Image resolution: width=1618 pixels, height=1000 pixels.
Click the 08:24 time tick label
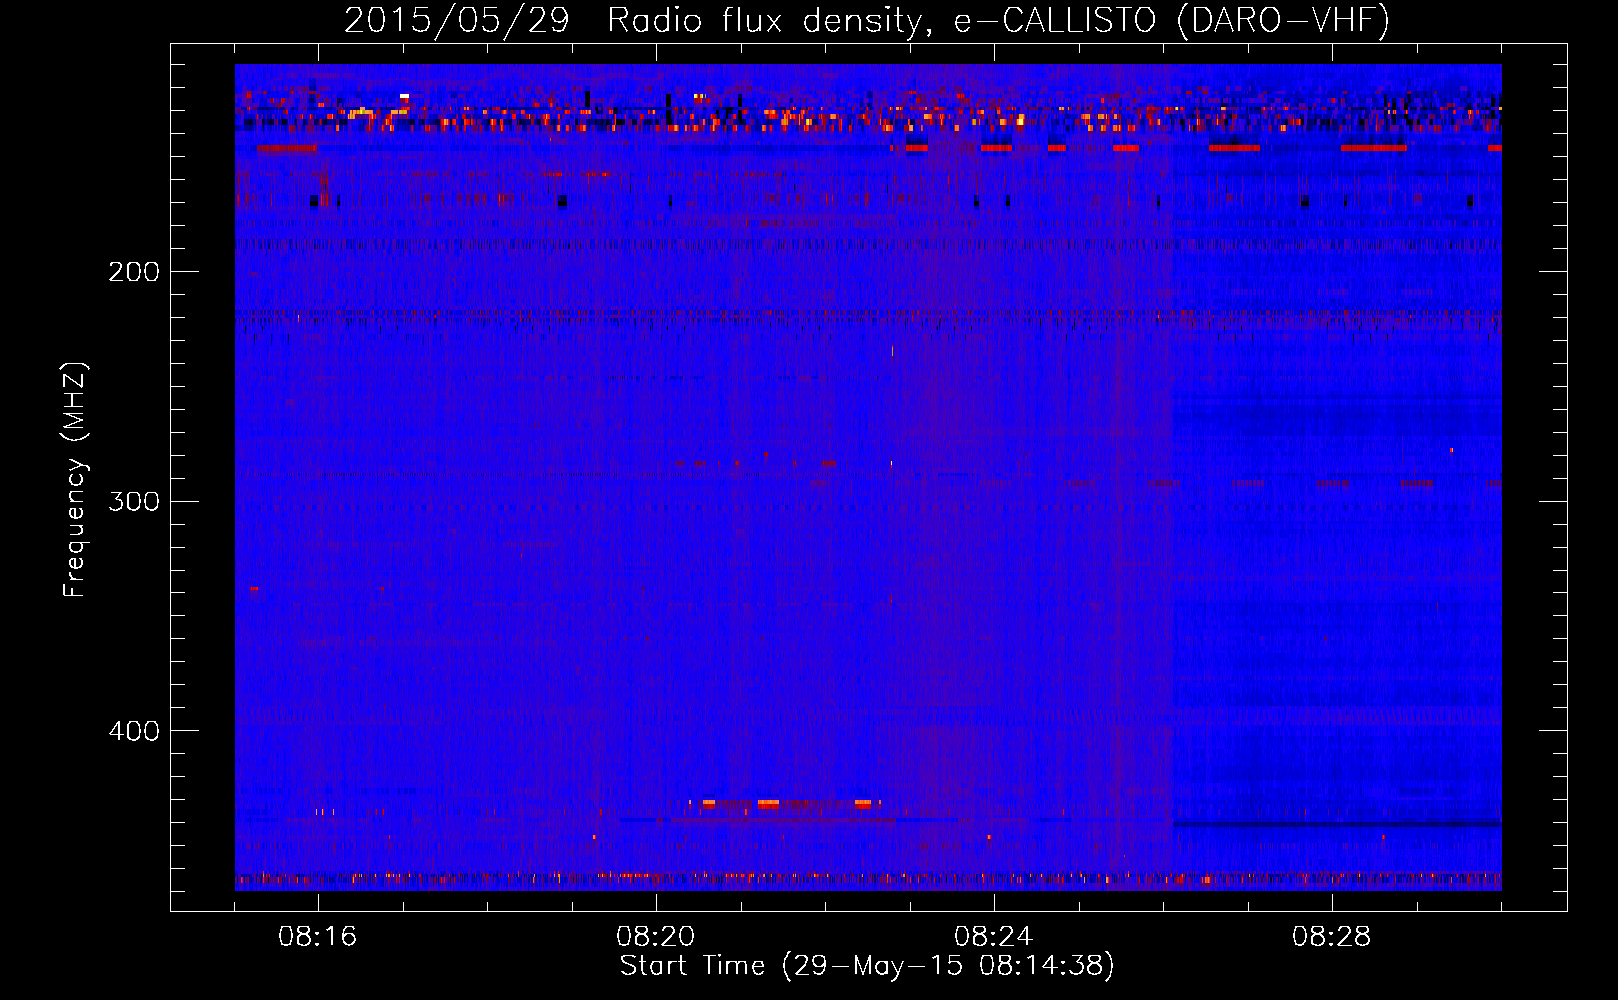coord(994,937)
